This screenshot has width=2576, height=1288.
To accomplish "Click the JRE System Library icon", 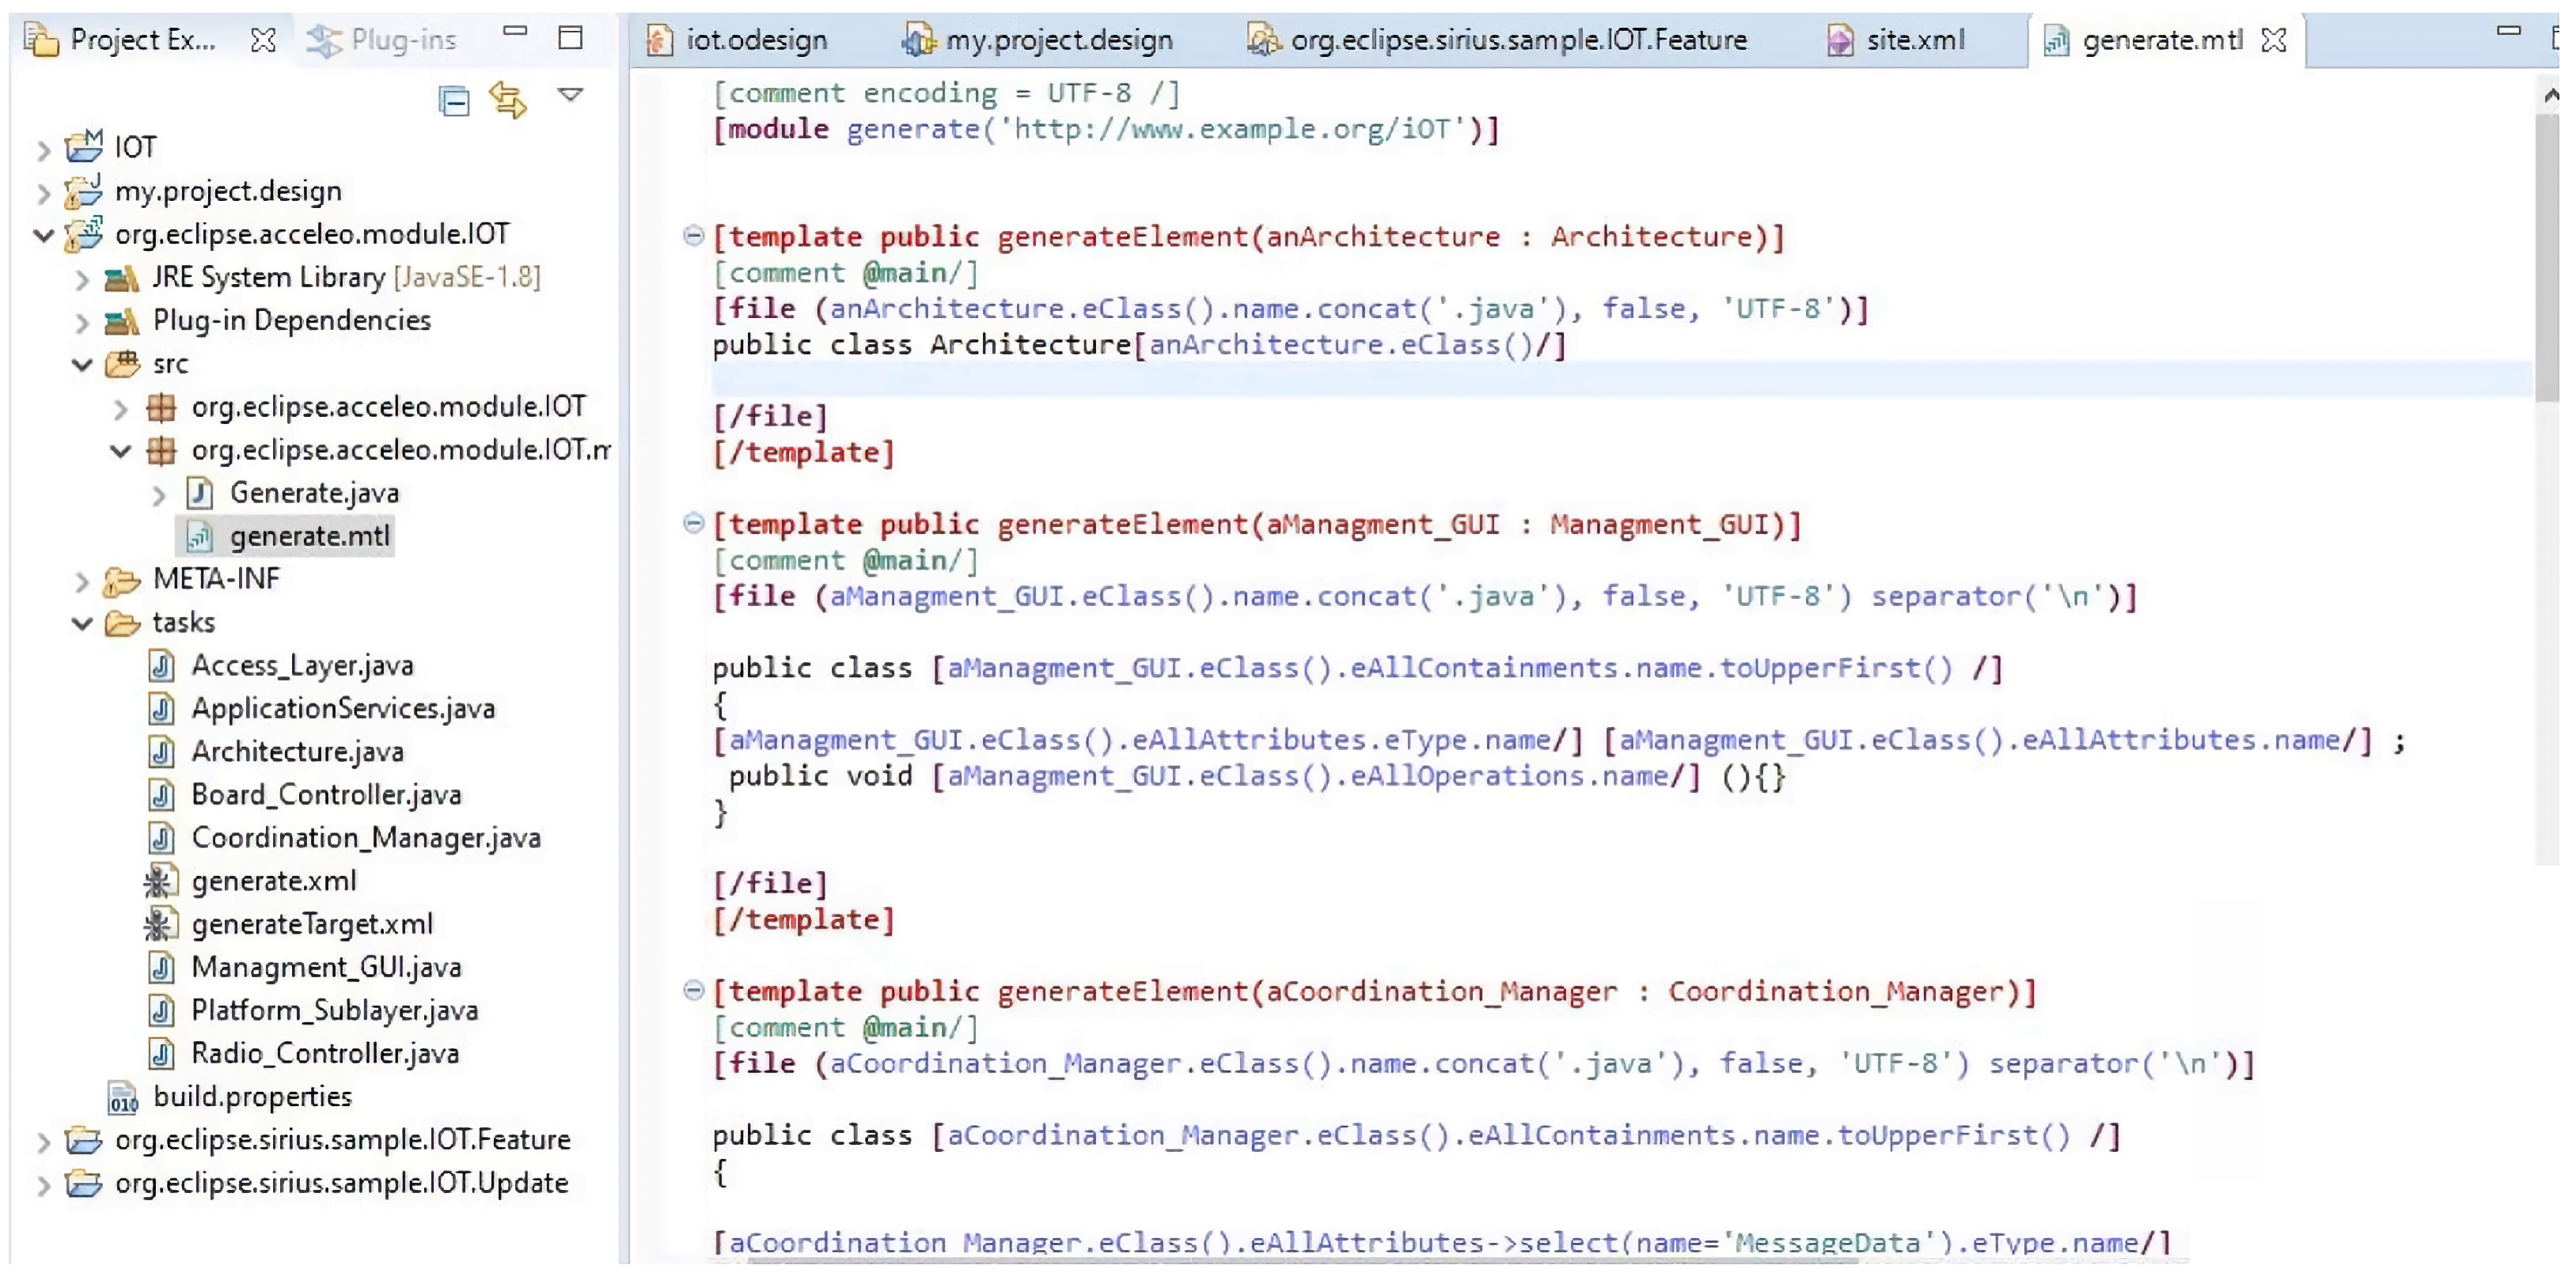I will [122, 278].
